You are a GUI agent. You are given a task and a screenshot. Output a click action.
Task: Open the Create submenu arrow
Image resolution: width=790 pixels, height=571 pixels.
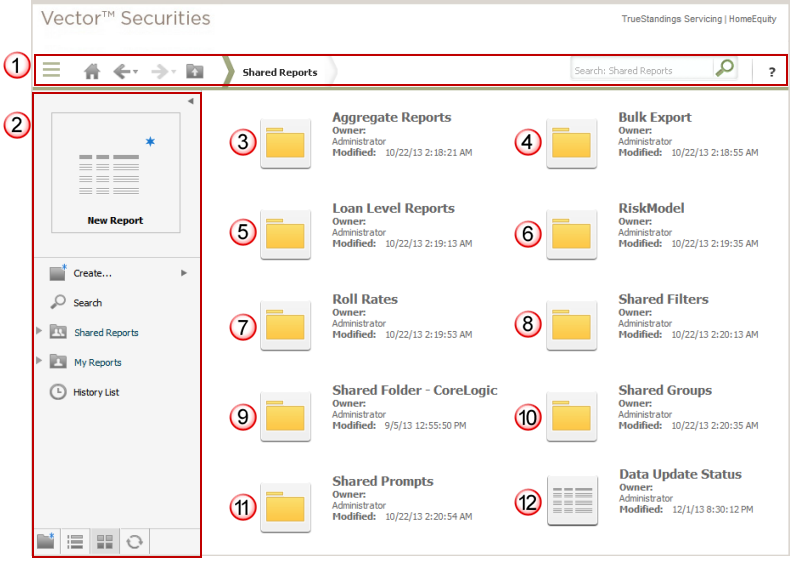[x=184, y=272]
